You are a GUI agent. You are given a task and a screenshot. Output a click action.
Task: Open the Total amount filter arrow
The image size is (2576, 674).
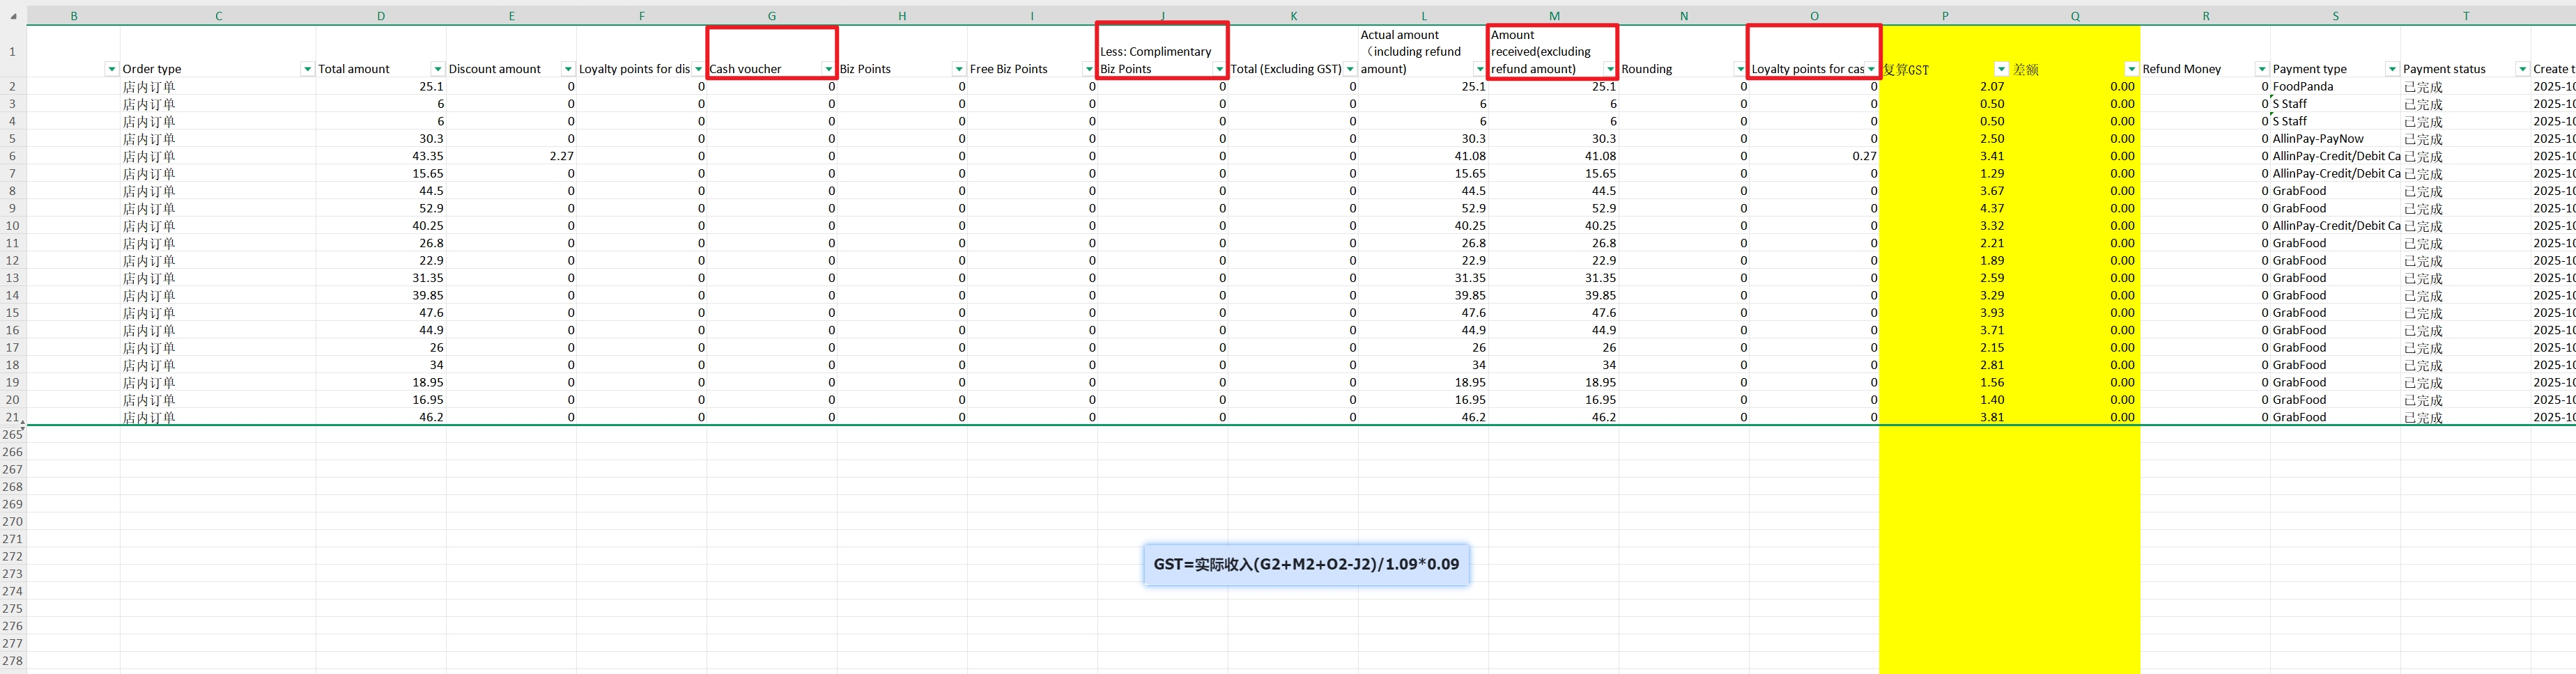pos(437,69)
